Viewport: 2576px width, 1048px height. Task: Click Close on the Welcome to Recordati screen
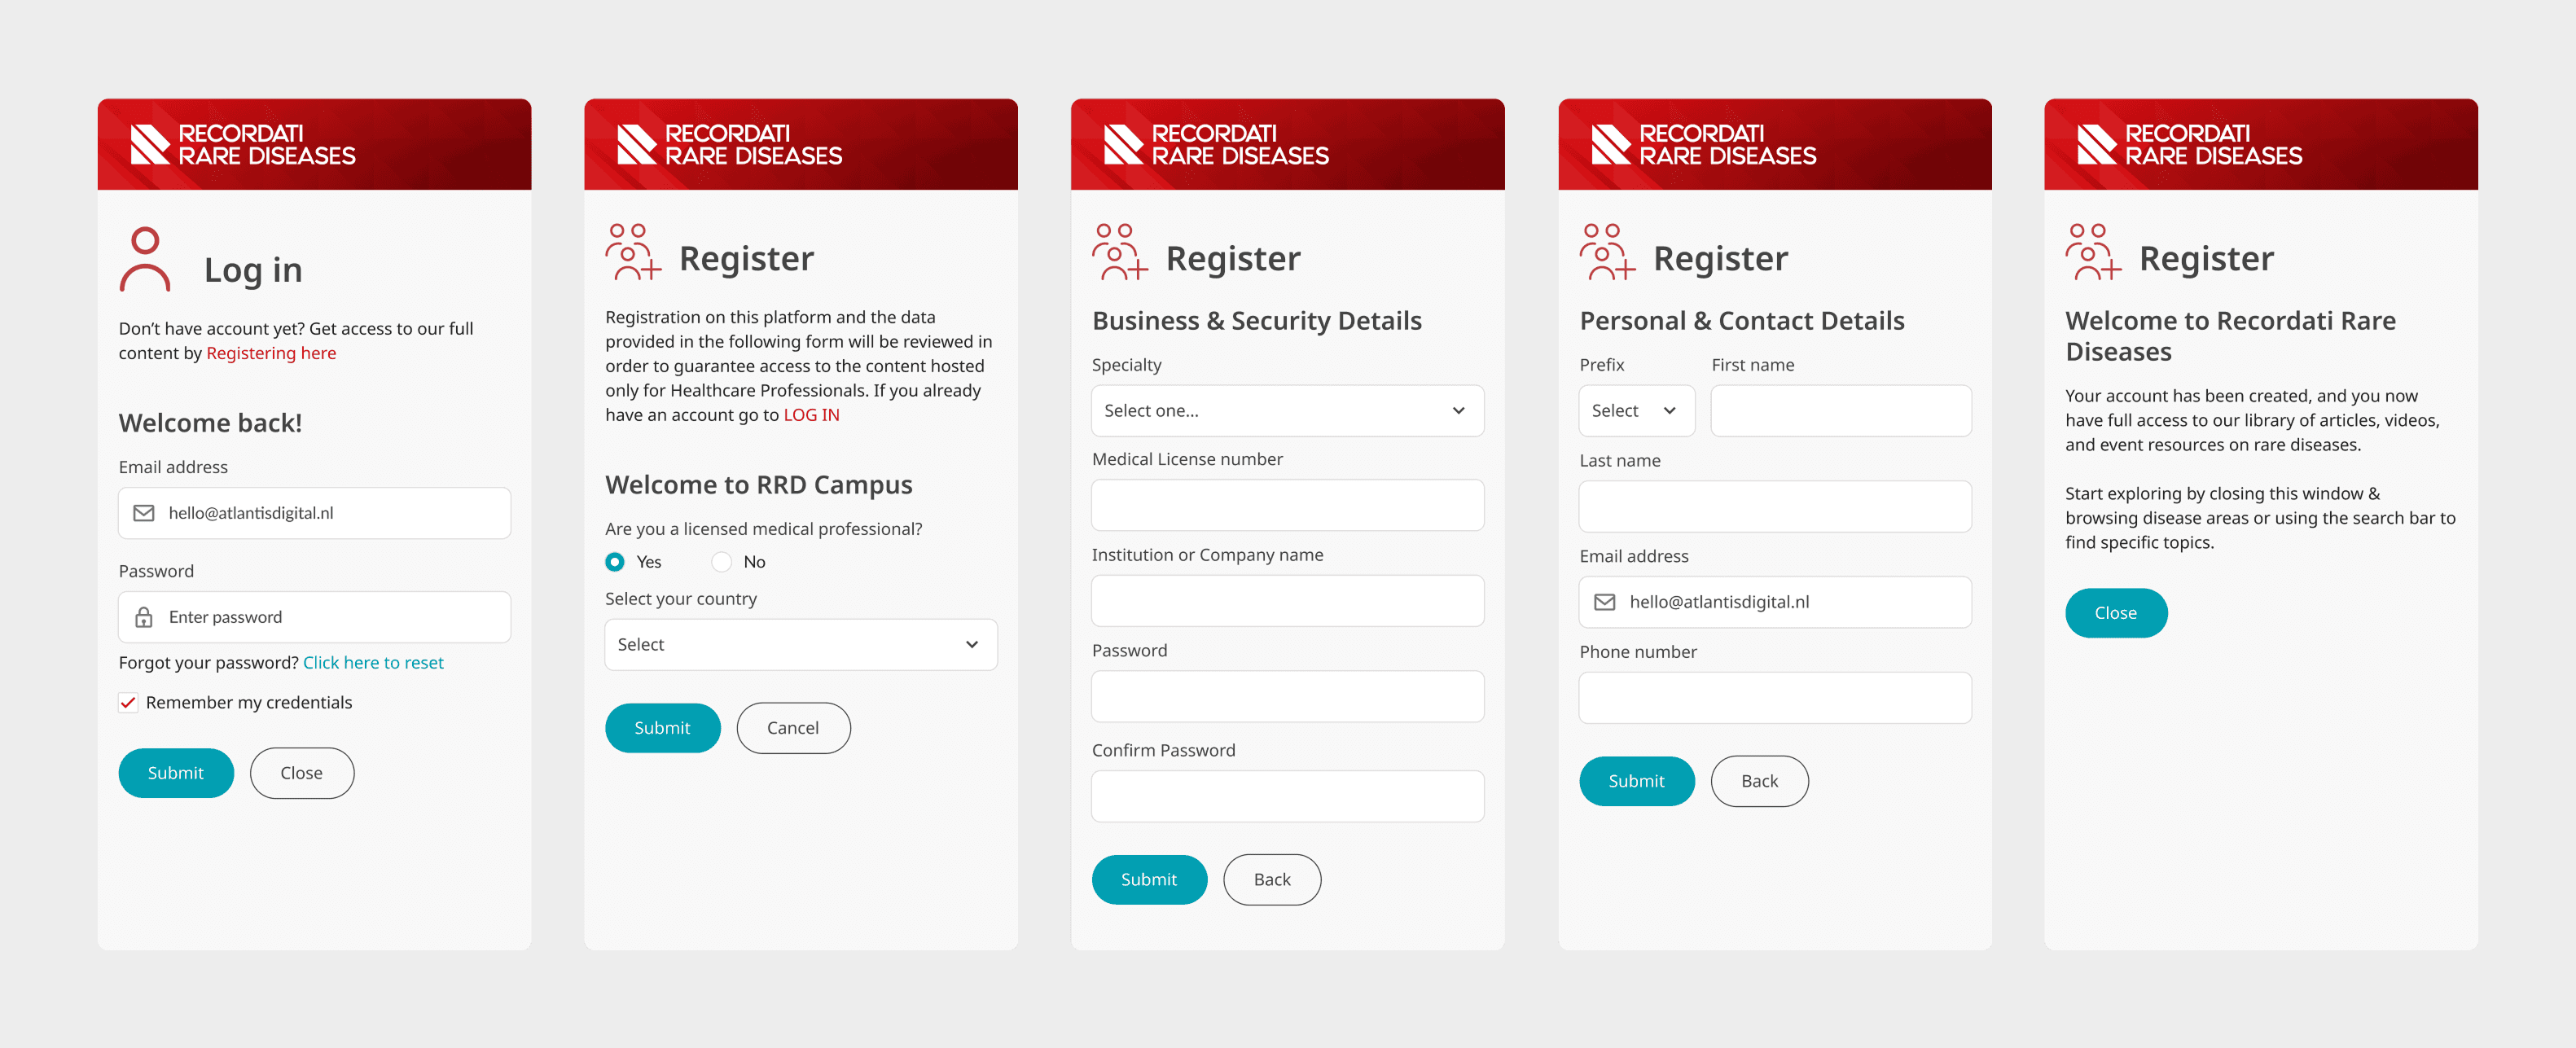(x=2116, y=612)
